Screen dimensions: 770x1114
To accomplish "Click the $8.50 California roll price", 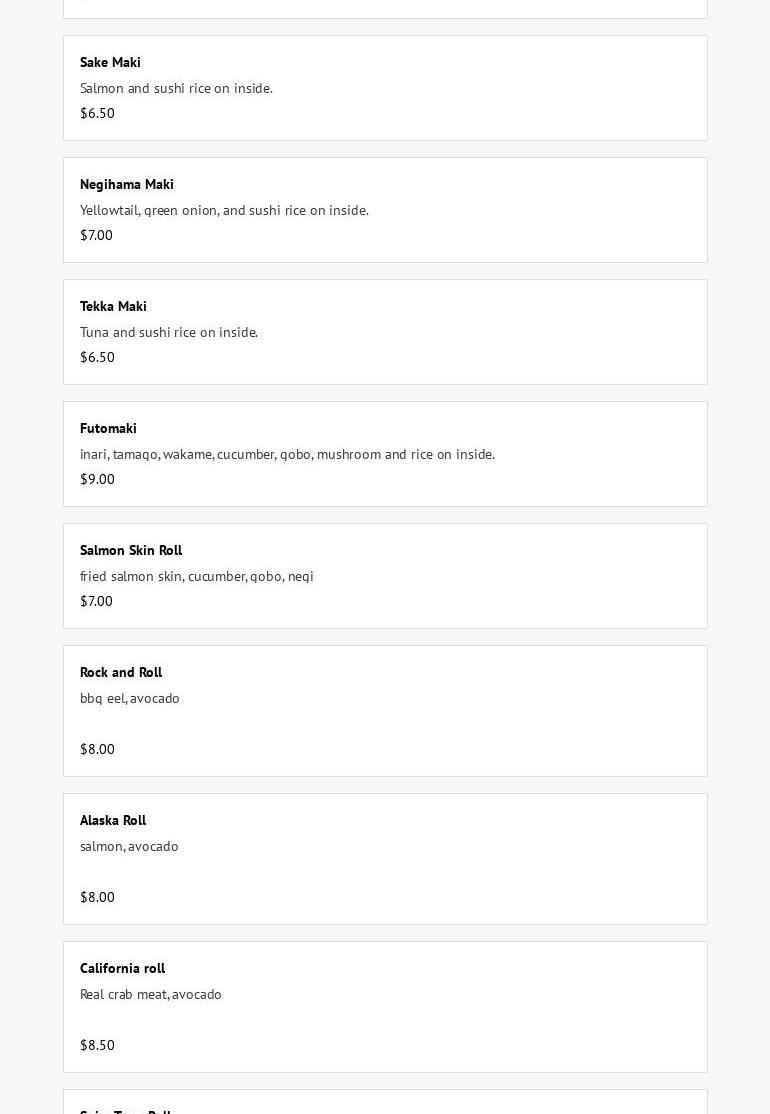I will [97, 1045].
